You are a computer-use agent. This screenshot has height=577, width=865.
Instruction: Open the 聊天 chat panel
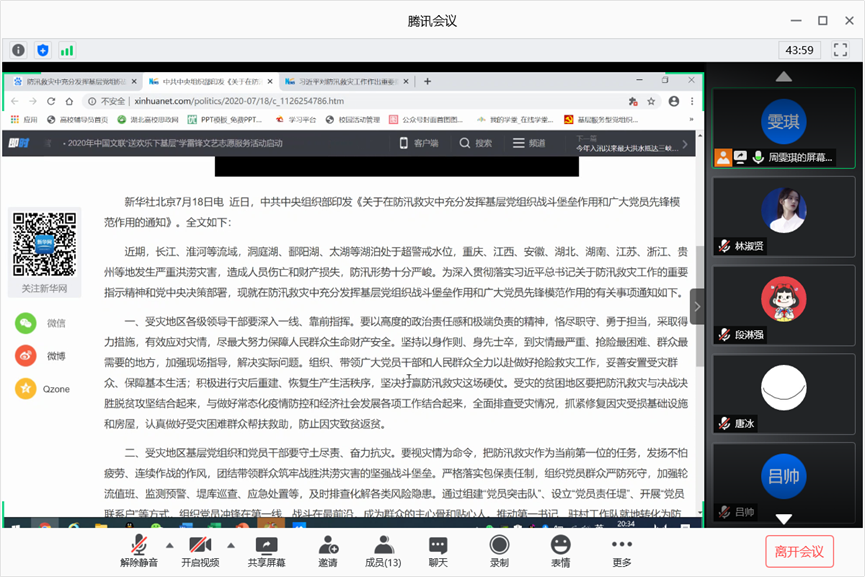[438, 551]
